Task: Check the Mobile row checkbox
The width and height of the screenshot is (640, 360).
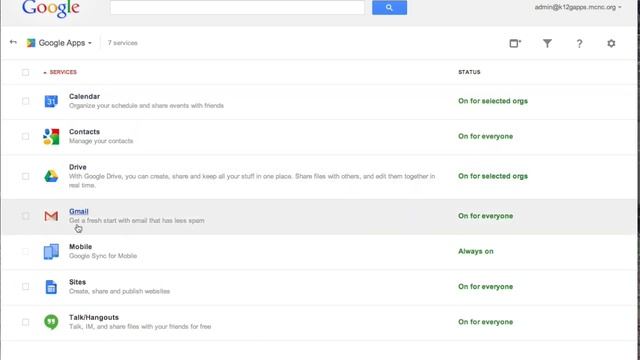Action: tap(25, 251)
